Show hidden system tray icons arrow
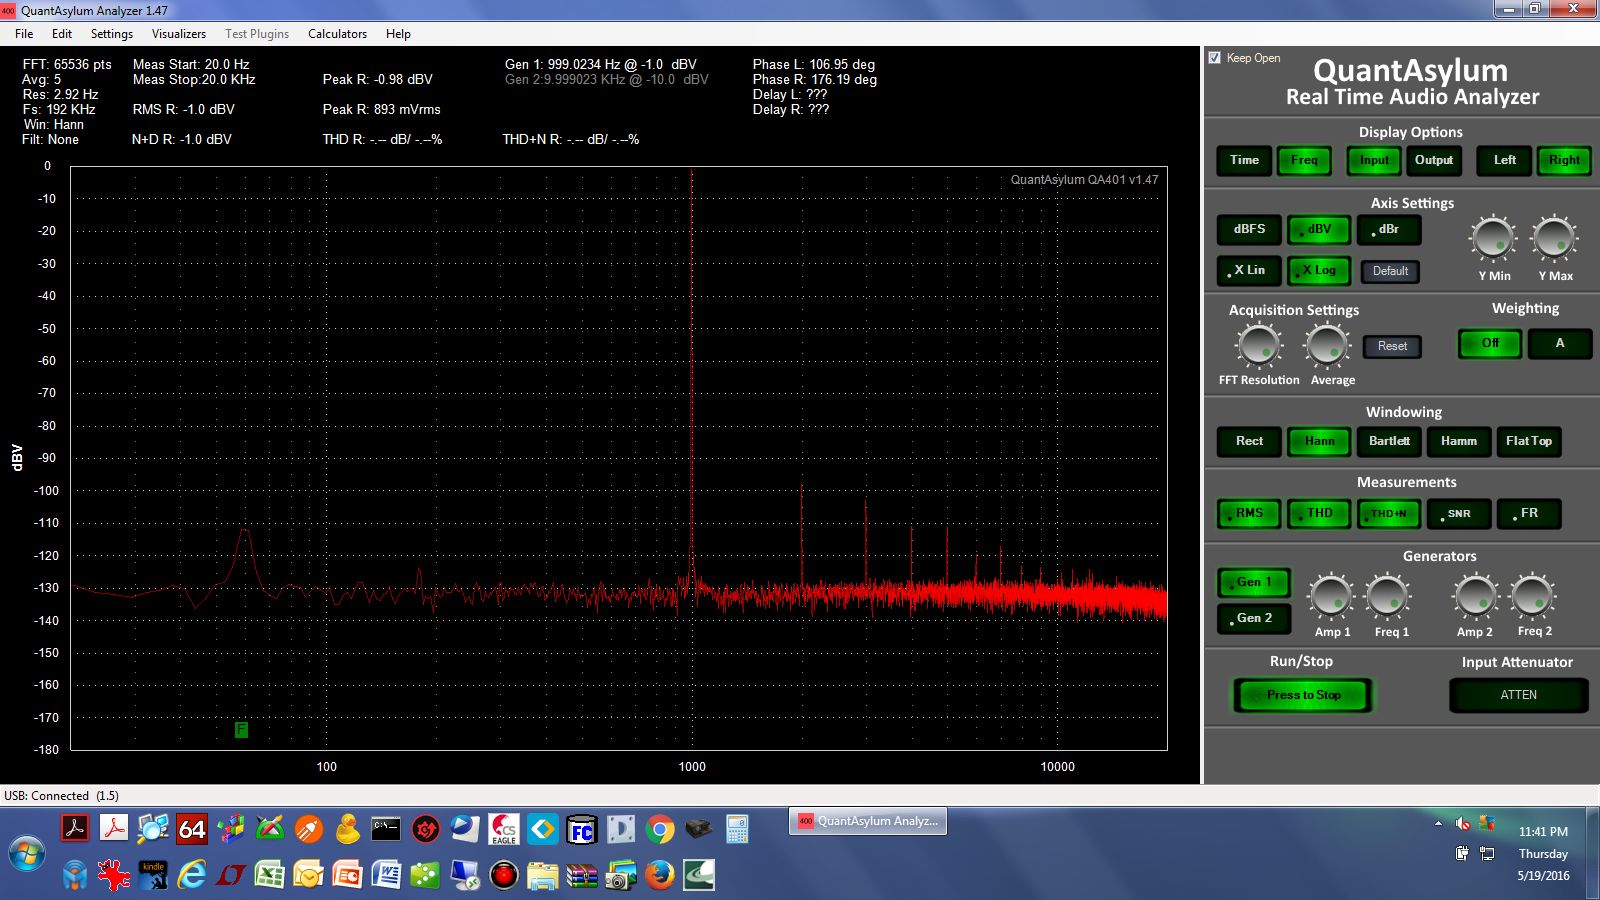Screen dimensions: 1600x900 click(1438, 824)
